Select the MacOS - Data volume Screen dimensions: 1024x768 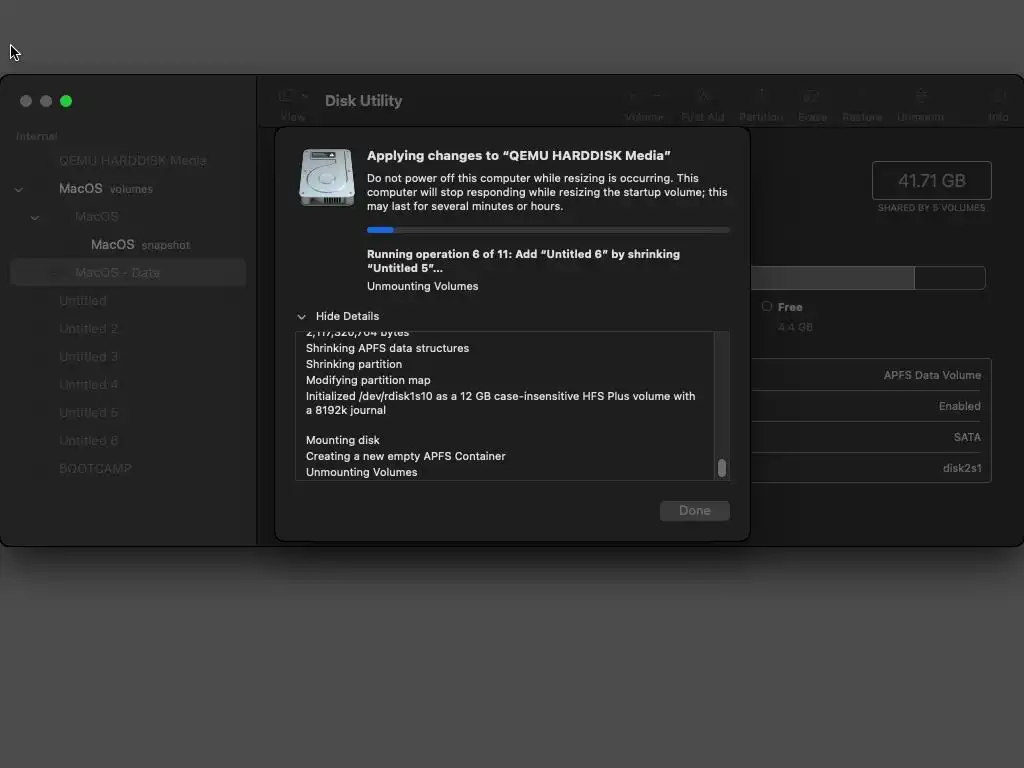pyautogui.click(x=128, y=273)
